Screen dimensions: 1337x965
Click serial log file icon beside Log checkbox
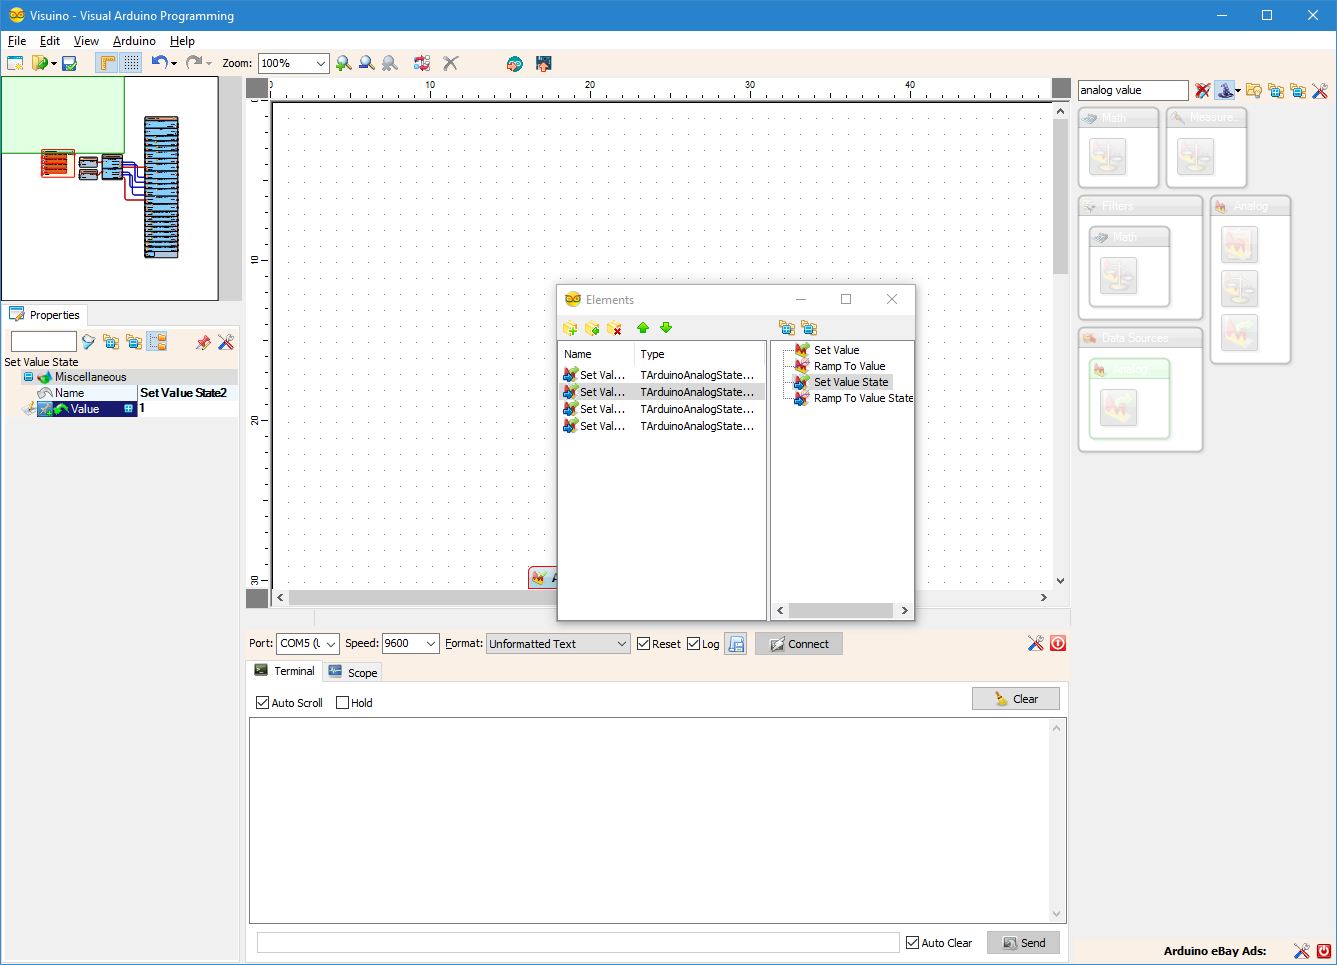[736, 644]
